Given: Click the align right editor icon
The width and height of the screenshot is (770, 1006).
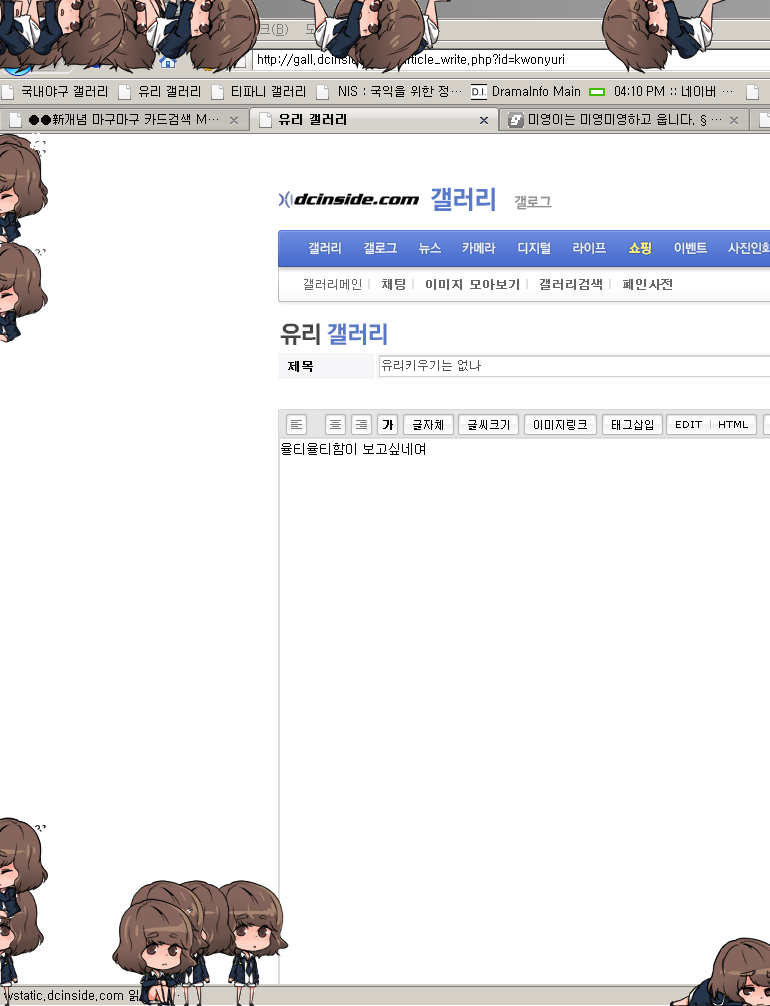Looking at the screenshot, I should [362, 425].
